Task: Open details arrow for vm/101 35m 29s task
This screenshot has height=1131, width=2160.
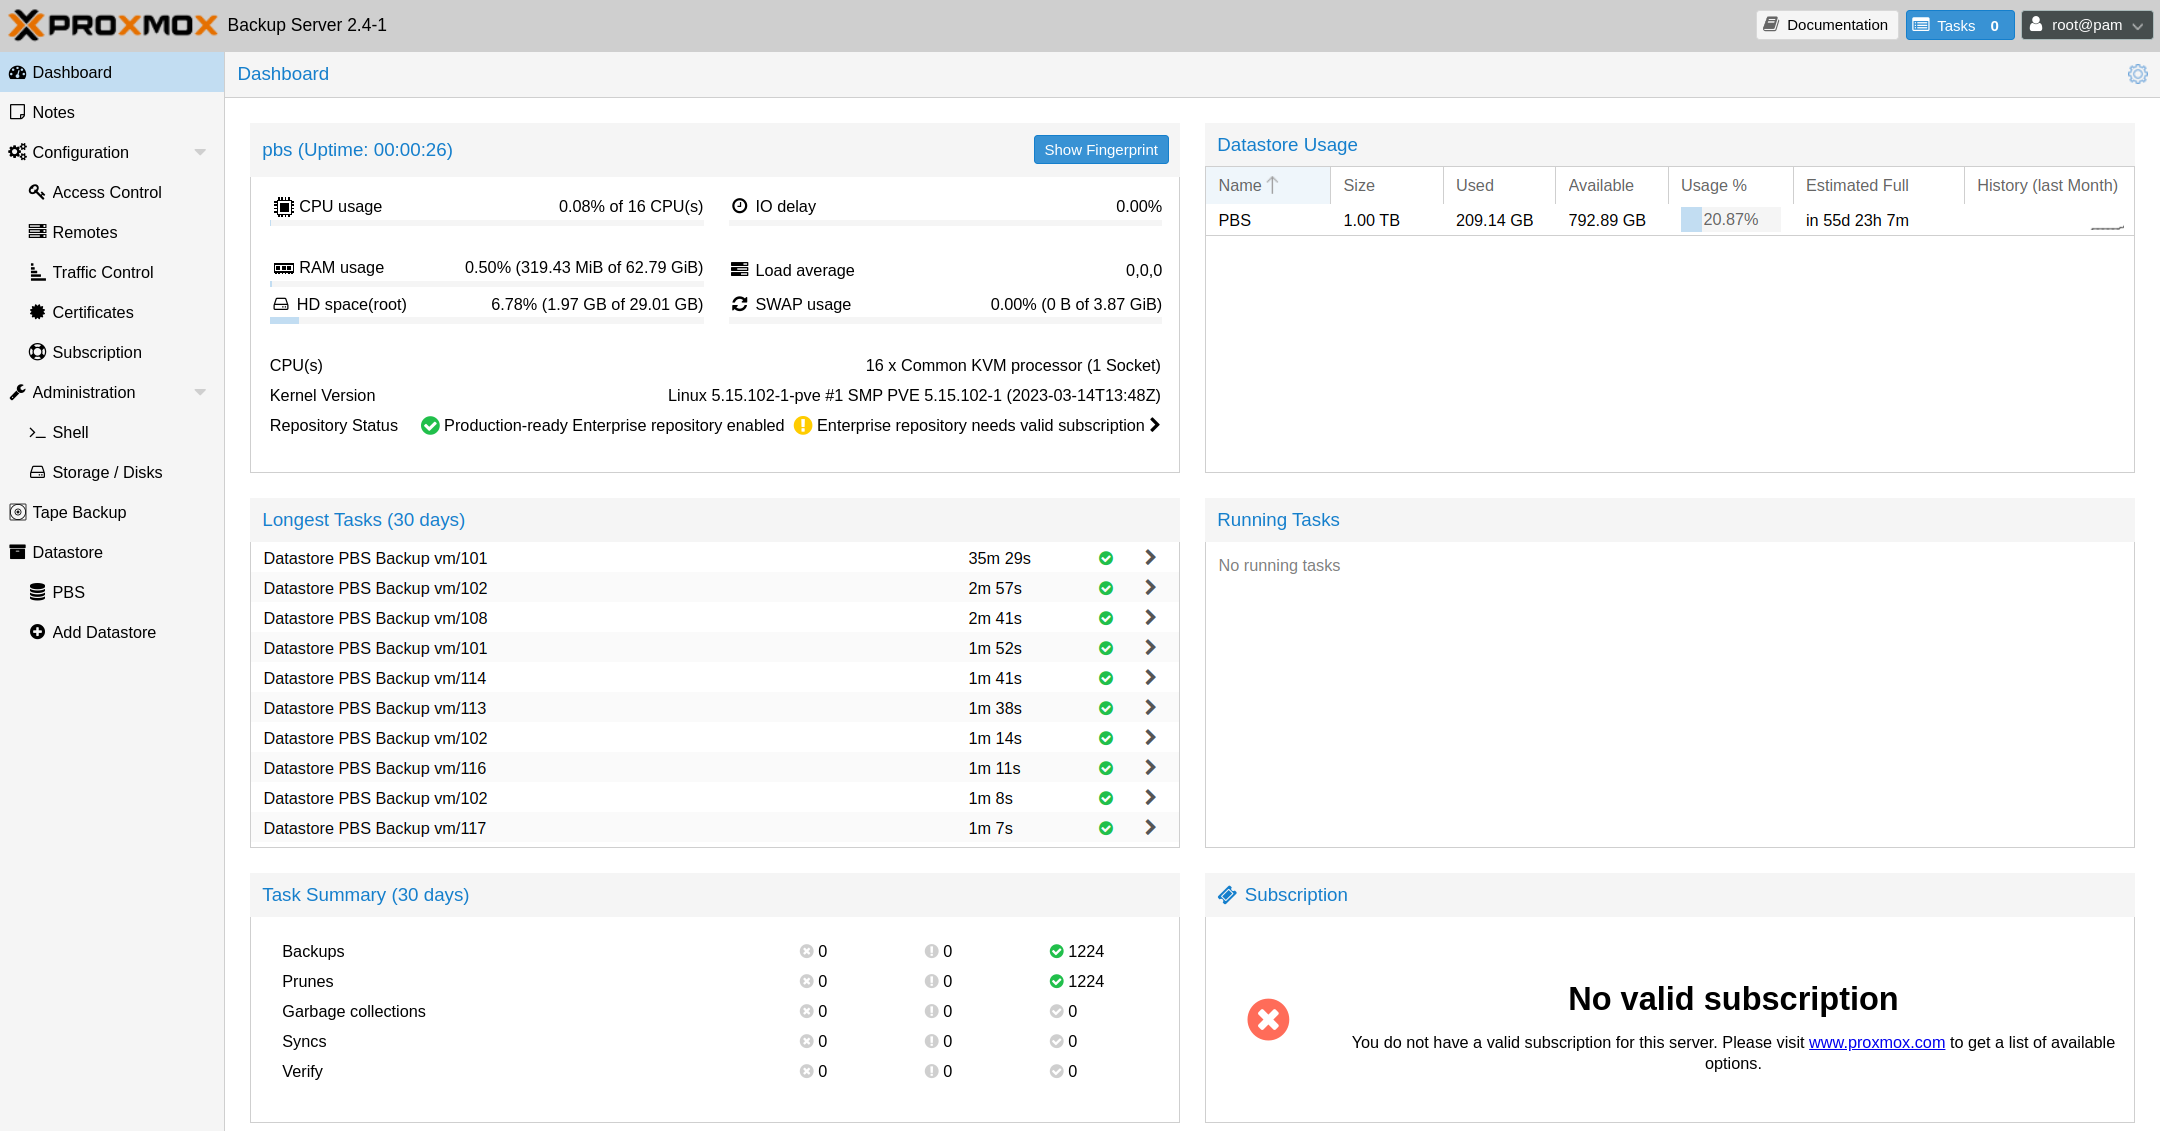Action: (1150, 558)
